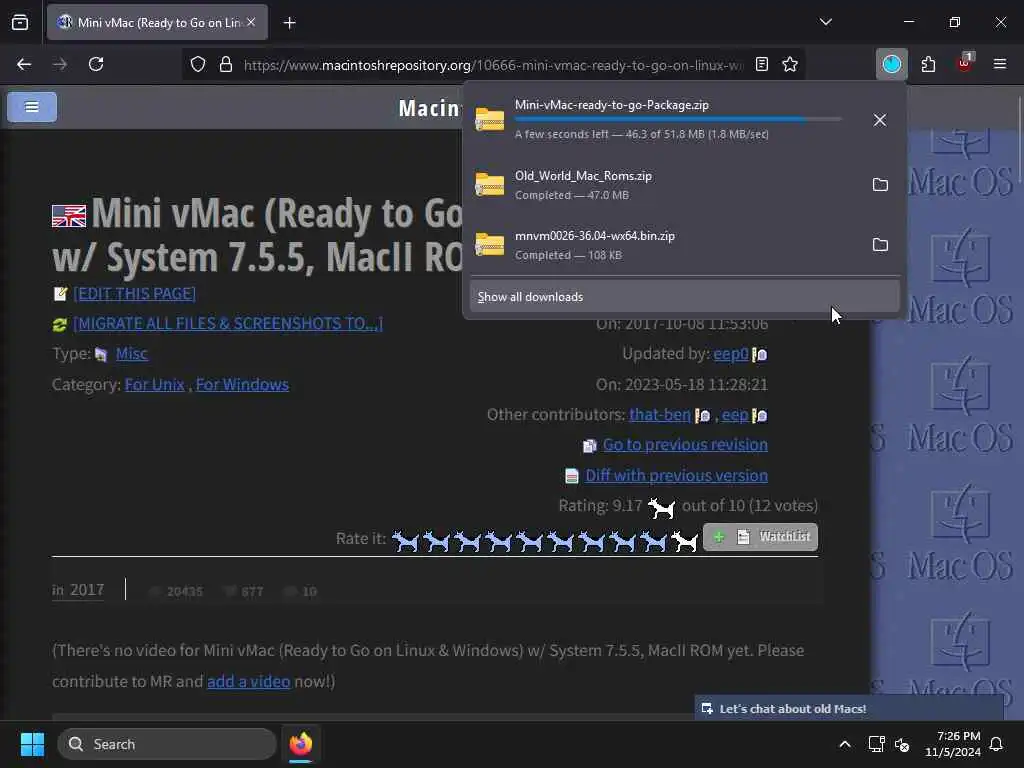Viewport: 1024px width, 768px height.
Task: Click the address bar URL field
Action: (x=493, y=65)
